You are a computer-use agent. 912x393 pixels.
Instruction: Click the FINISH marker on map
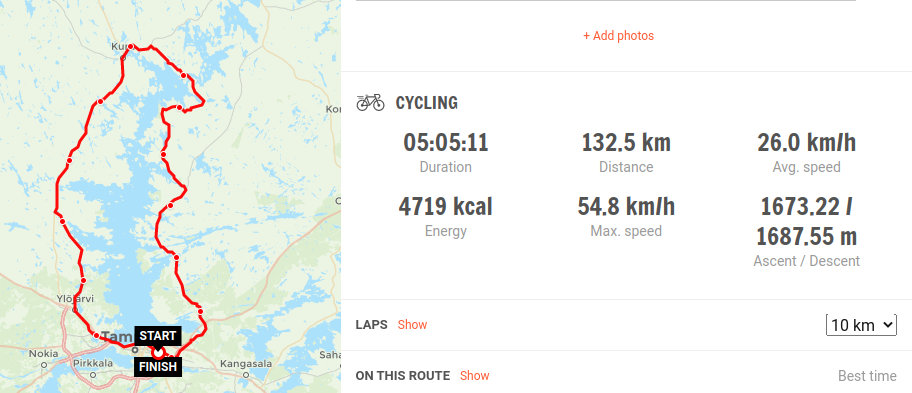(158, 367)
